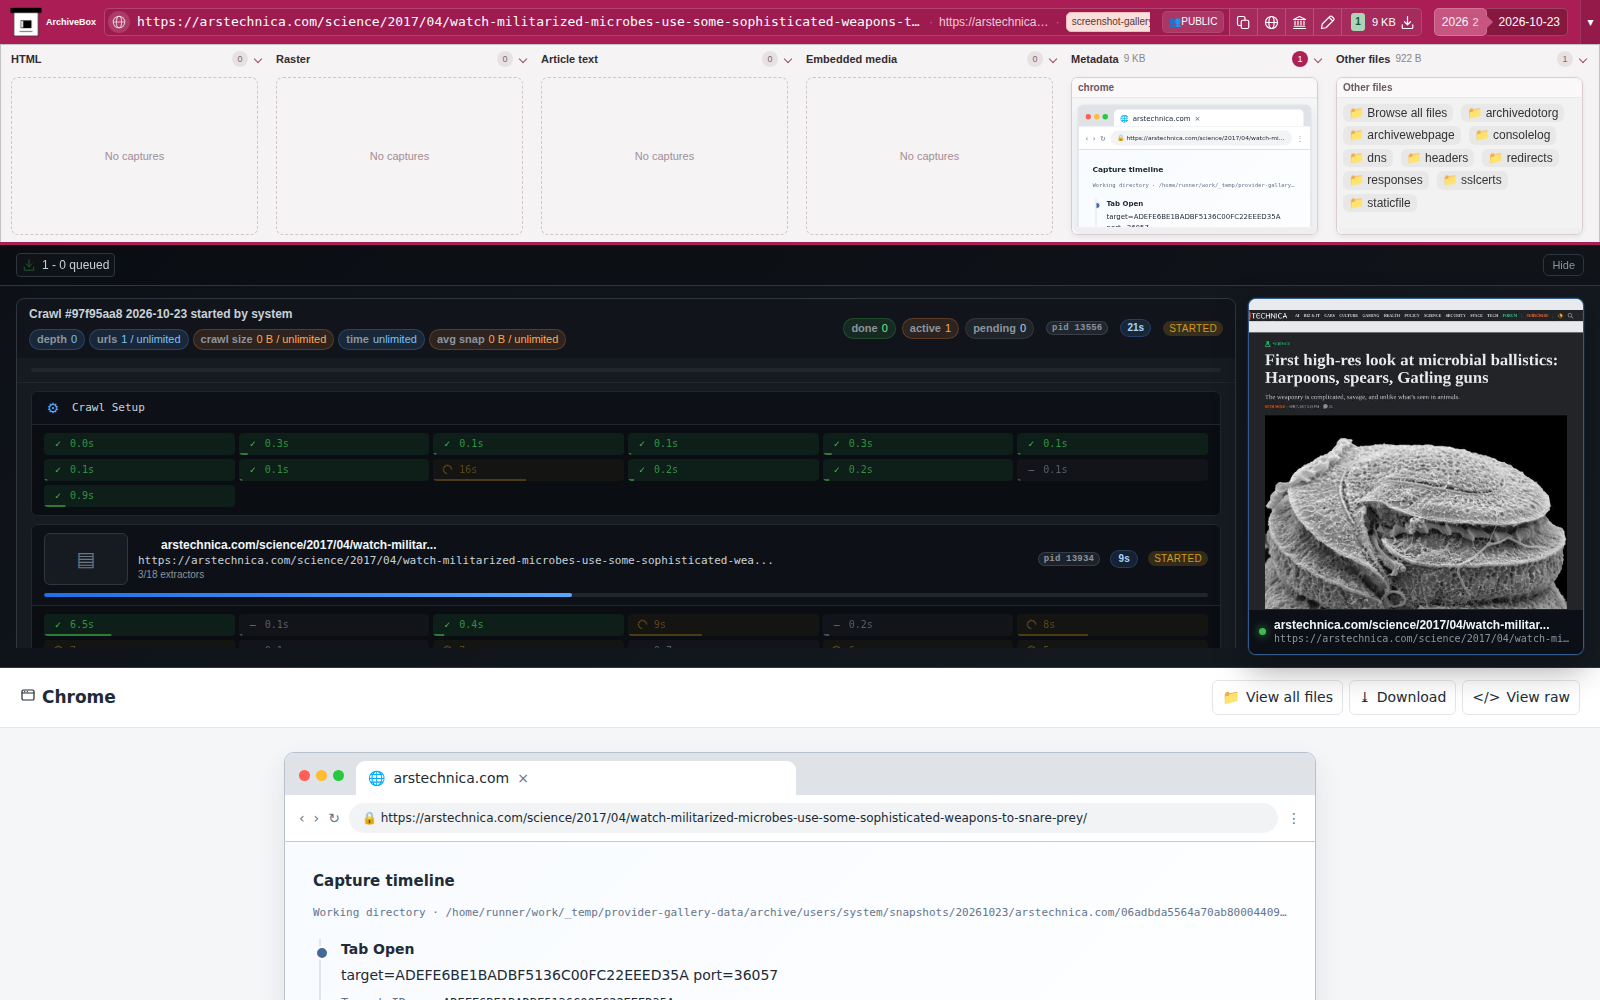Open the top-right header dropdown arrow
The height and width of the screenshot is (1000, 1600).
1590,22
